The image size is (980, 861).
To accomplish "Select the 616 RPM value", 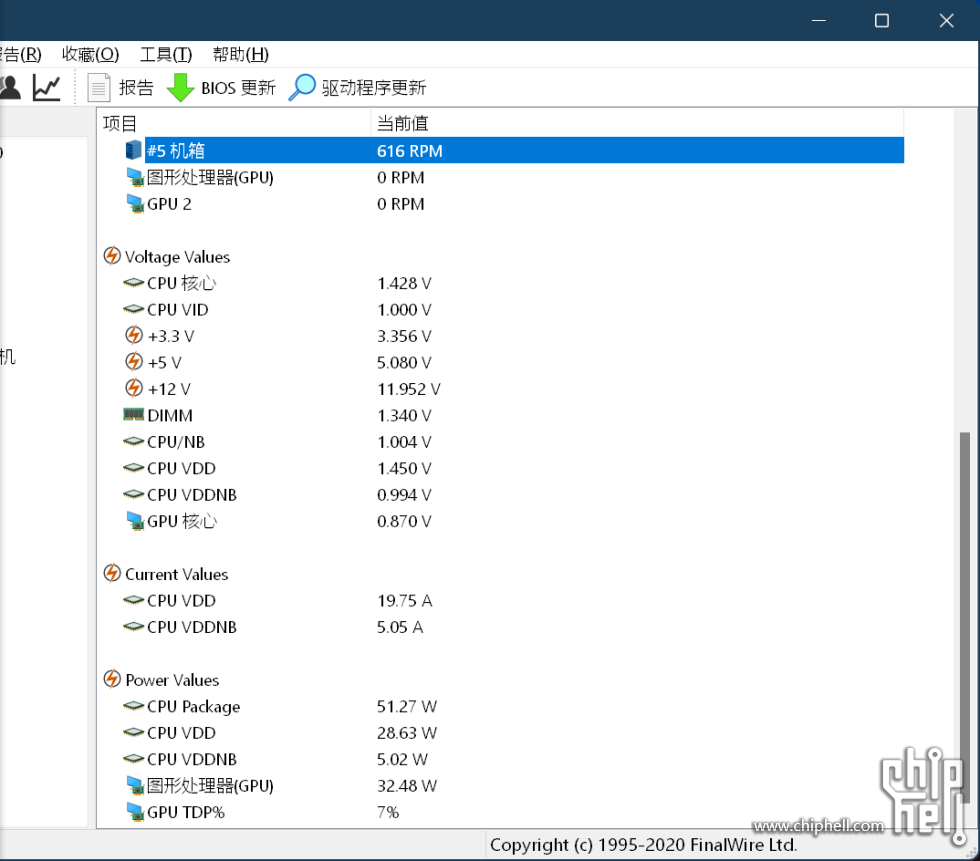I will 409,151.
